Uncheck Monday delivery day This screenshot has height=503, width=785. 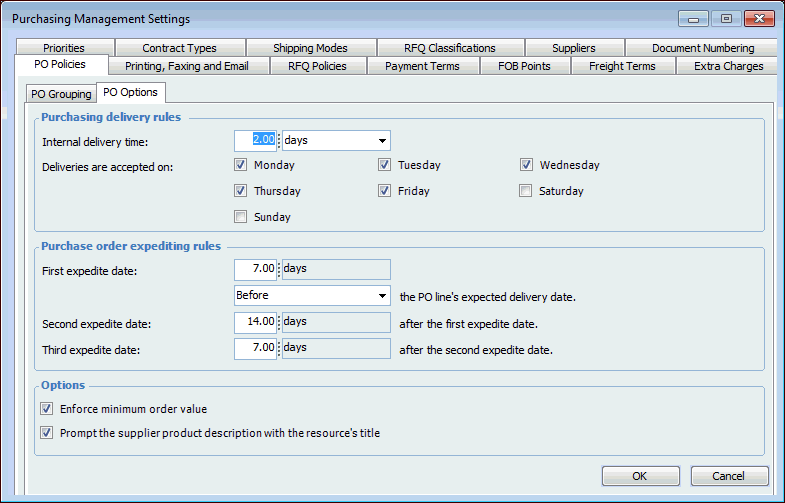pyautogui.click(x=240, y=165)
